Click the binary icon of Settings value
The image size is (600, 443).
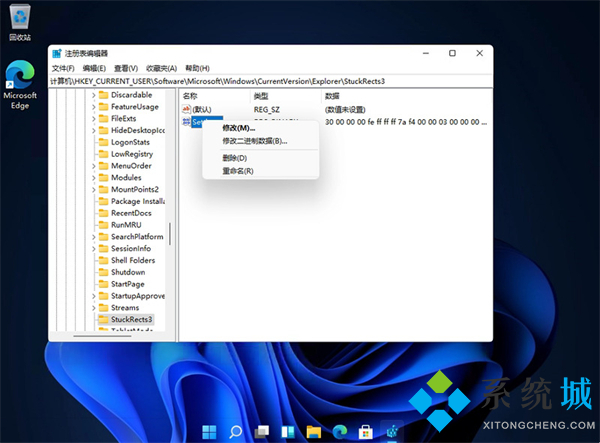tap(186, 122)
